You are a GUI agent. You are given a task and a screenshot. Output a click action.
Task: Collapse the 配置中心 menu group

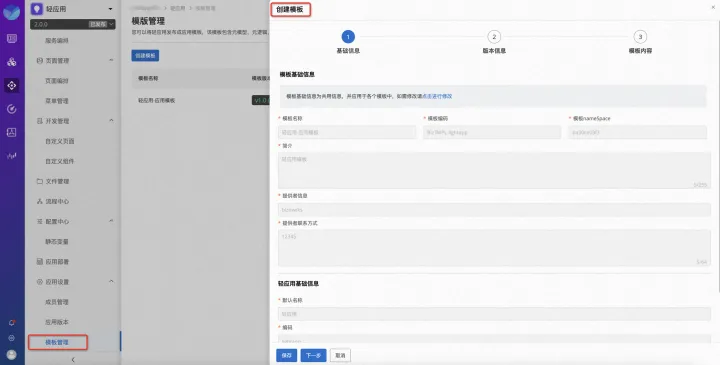pos(111,221)
